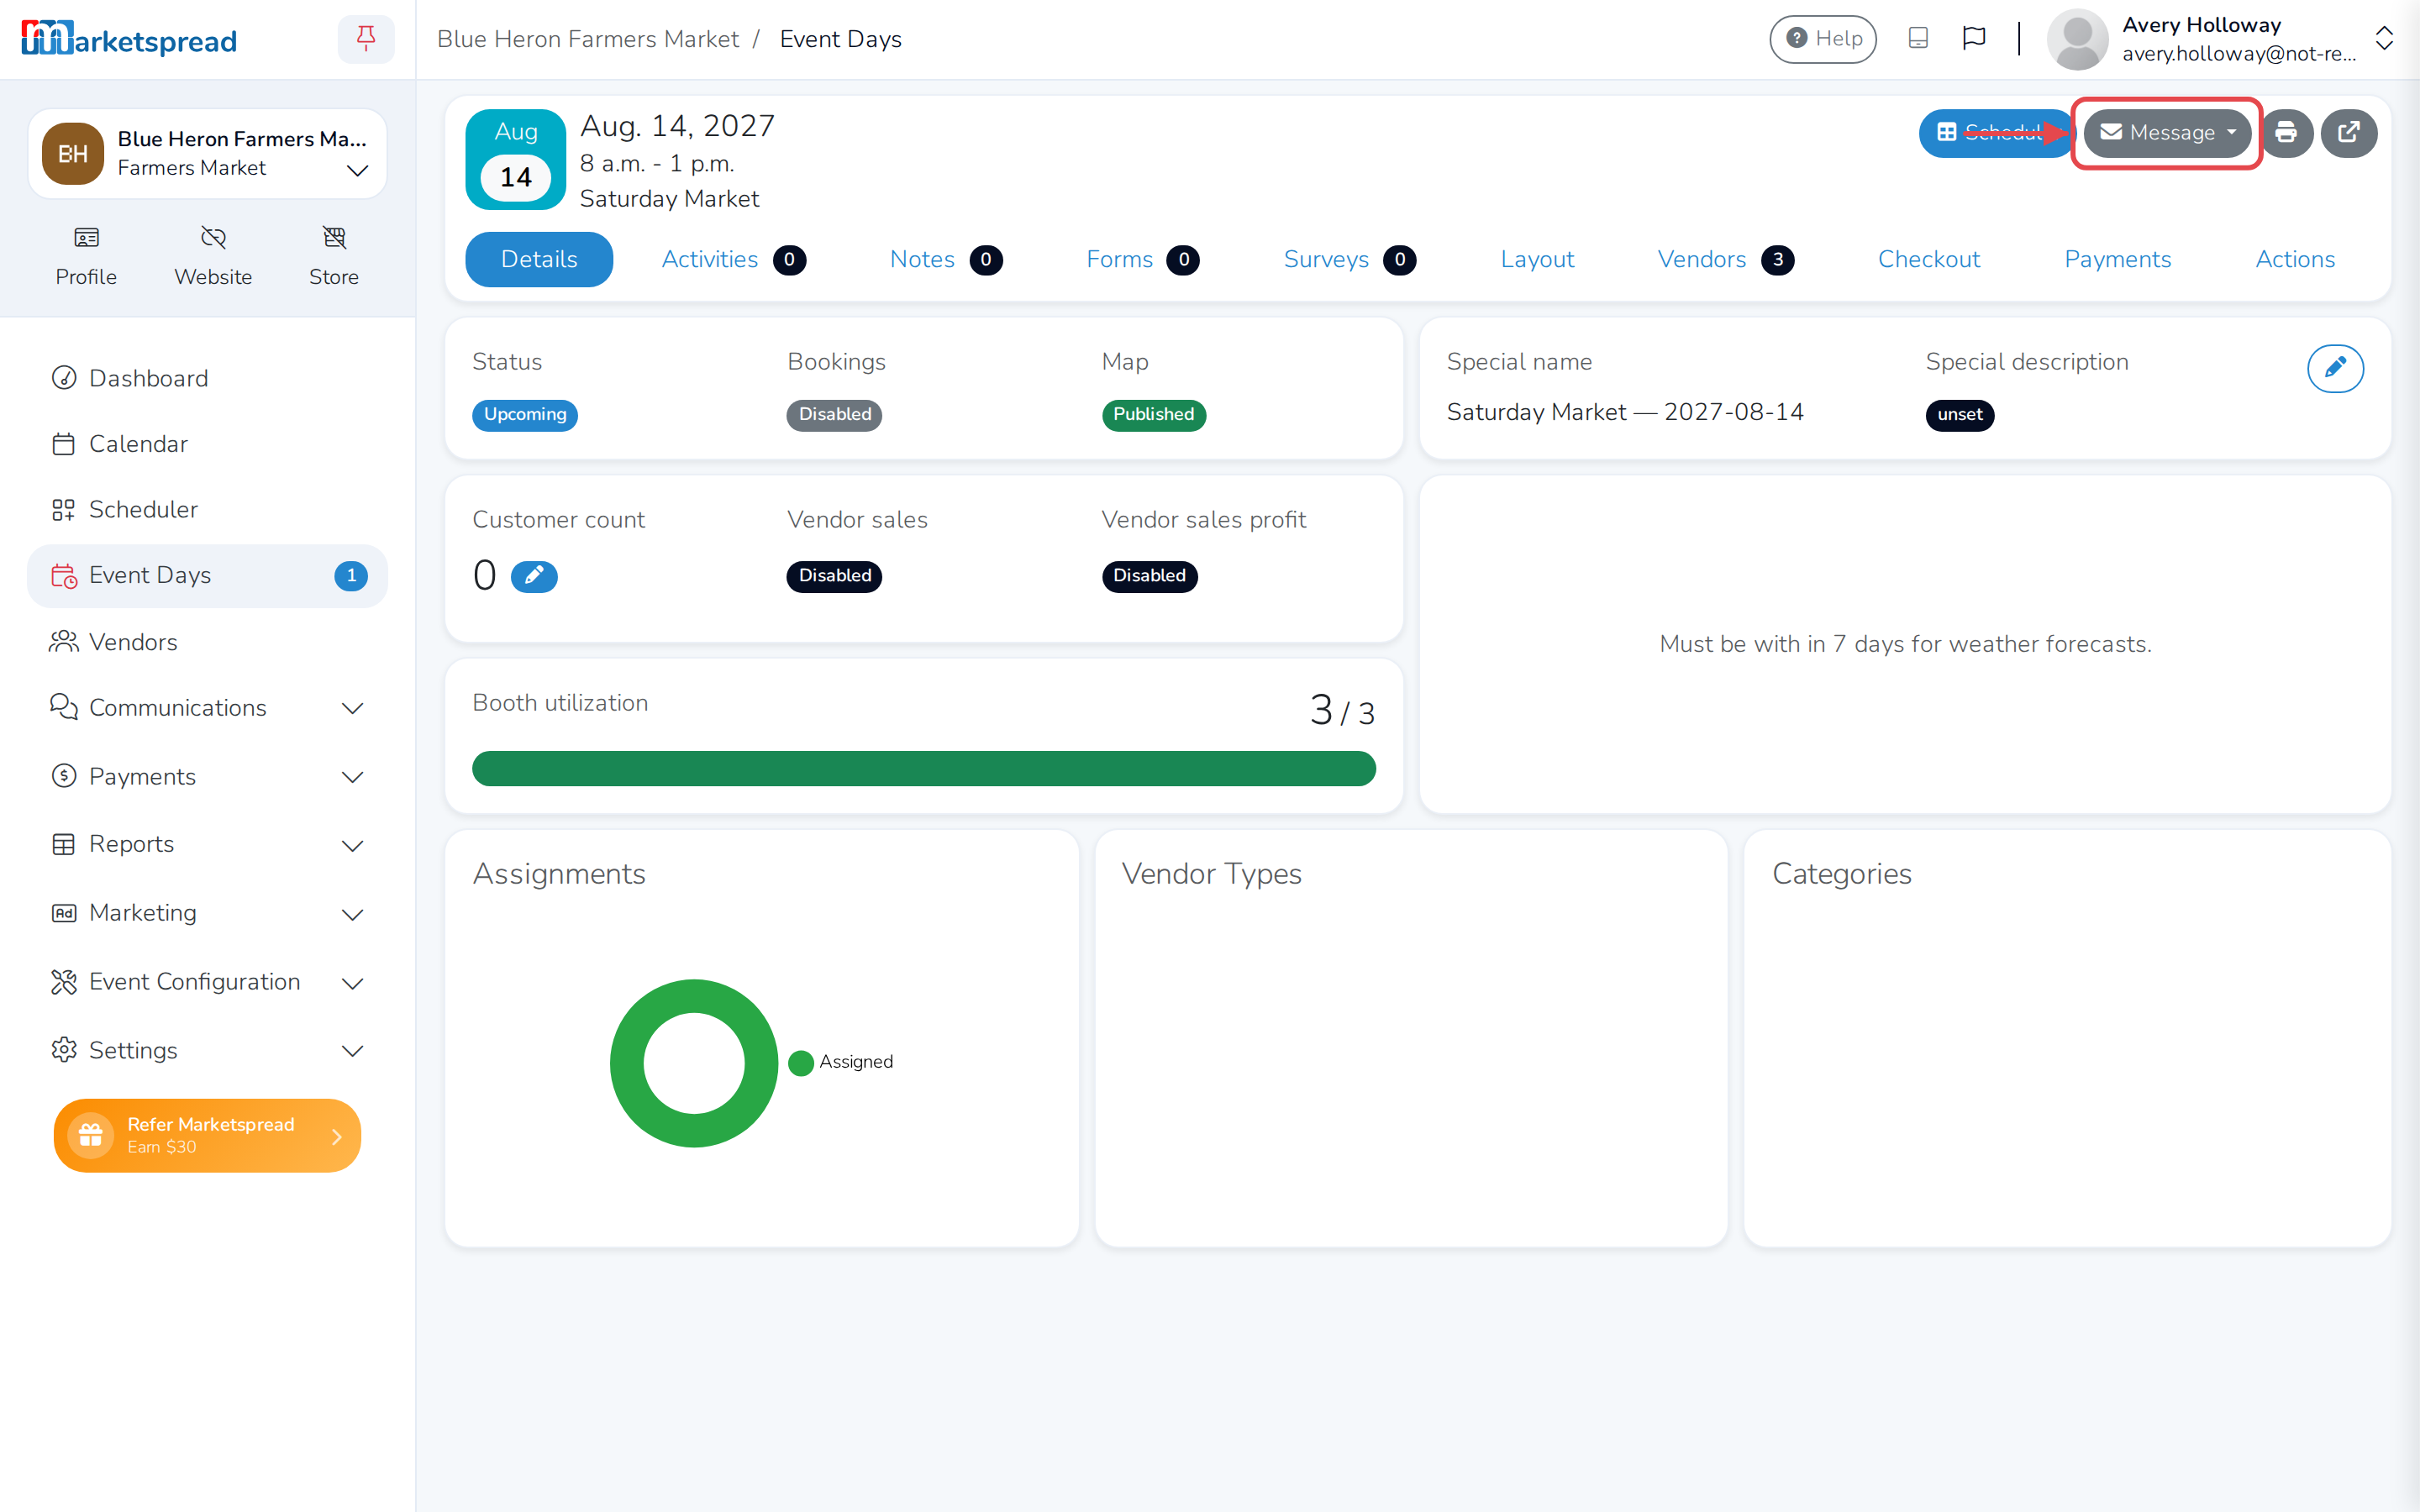Click the flag icon in header
The height and width of the screenshot is (1512, 2420).
coord(1974,38)
